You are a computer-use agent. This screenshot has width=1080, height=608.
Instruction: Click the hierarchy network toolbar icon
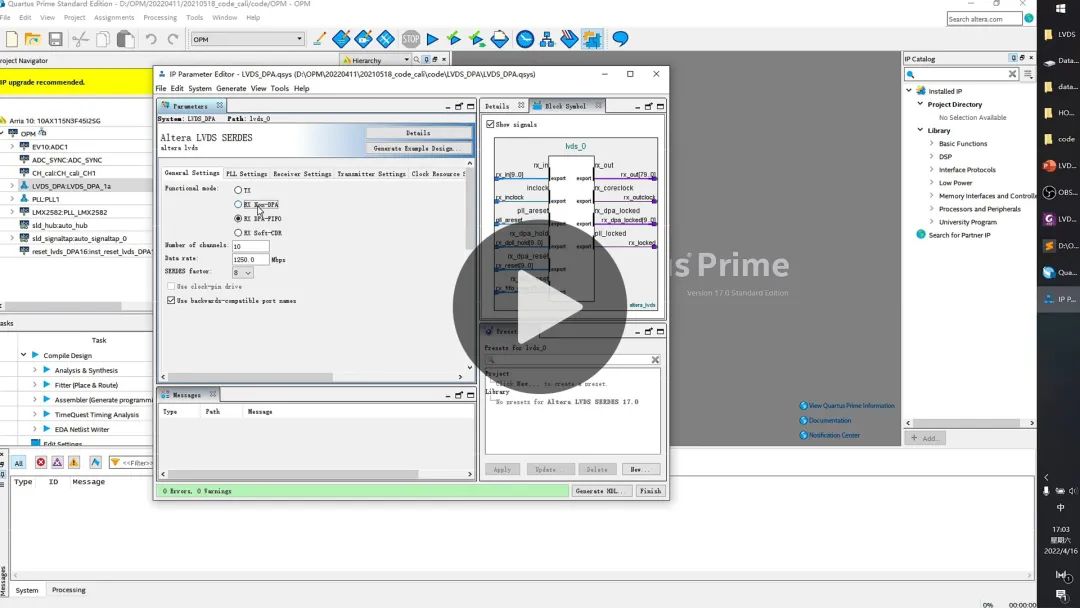tap(547, 39)
